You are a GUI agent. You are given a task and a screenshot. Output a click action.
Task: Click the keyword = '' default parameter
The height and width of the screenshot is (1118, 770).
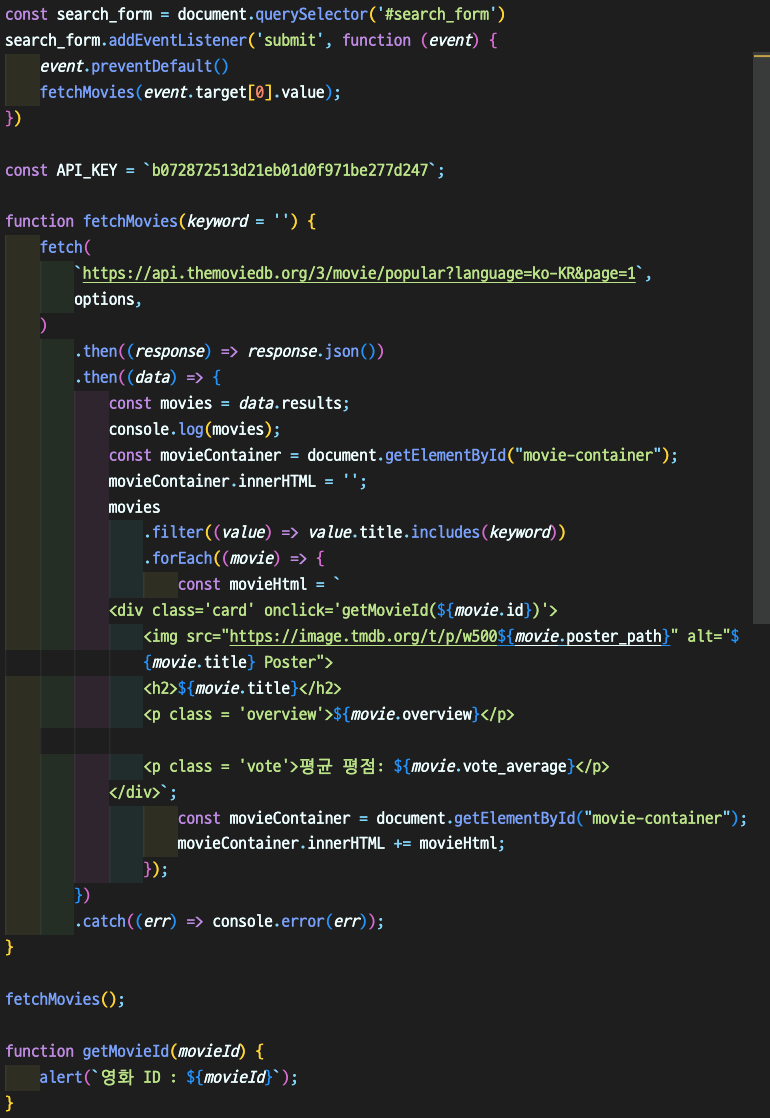237,221
